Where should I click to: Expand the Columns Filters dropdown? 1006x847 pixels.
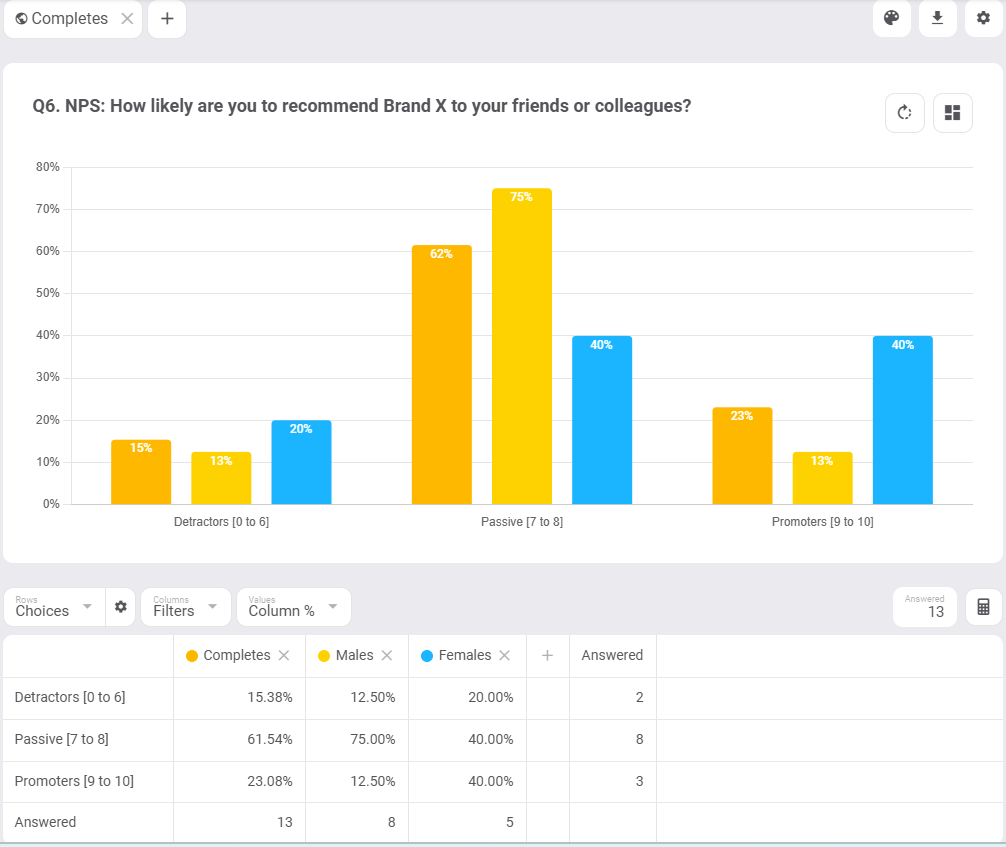[185, 606]
